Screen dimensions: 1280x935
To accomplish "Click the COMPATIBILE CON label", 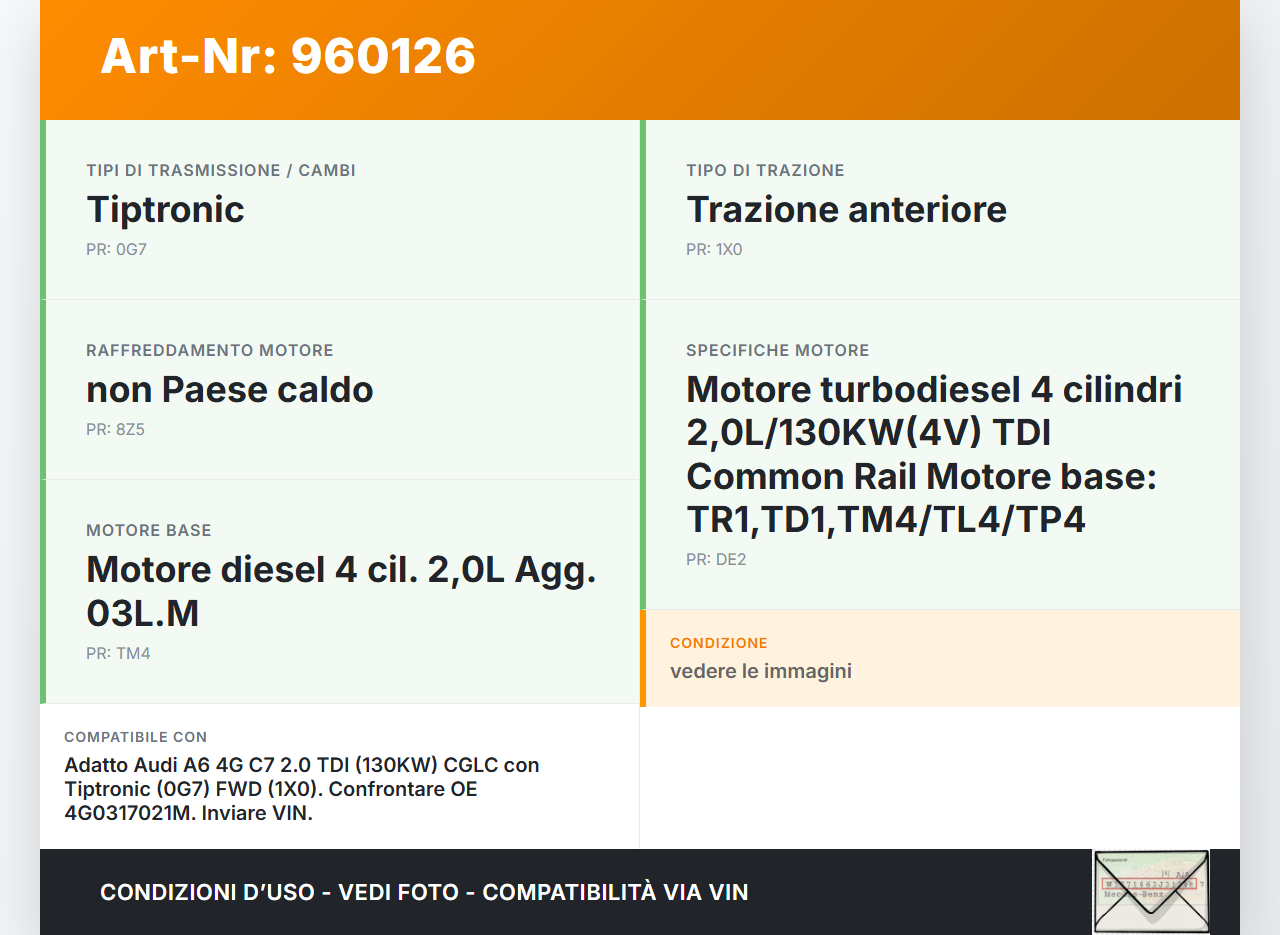I will tap(136, 737).
